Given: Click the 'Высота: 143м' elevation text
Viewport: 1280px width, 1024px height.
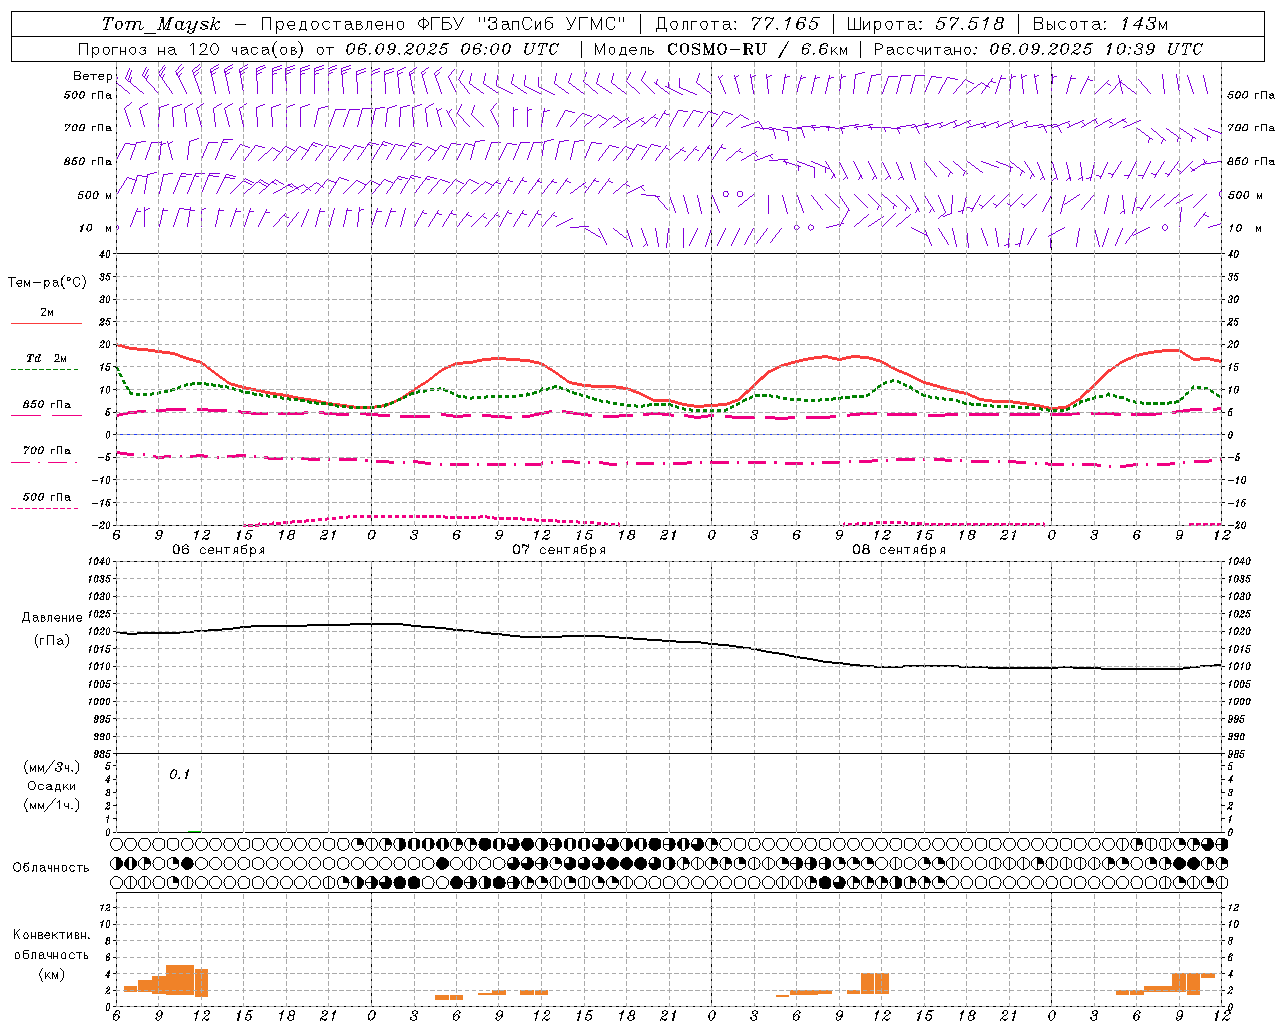Looking at the screenshot, I should click(1100, 24).
